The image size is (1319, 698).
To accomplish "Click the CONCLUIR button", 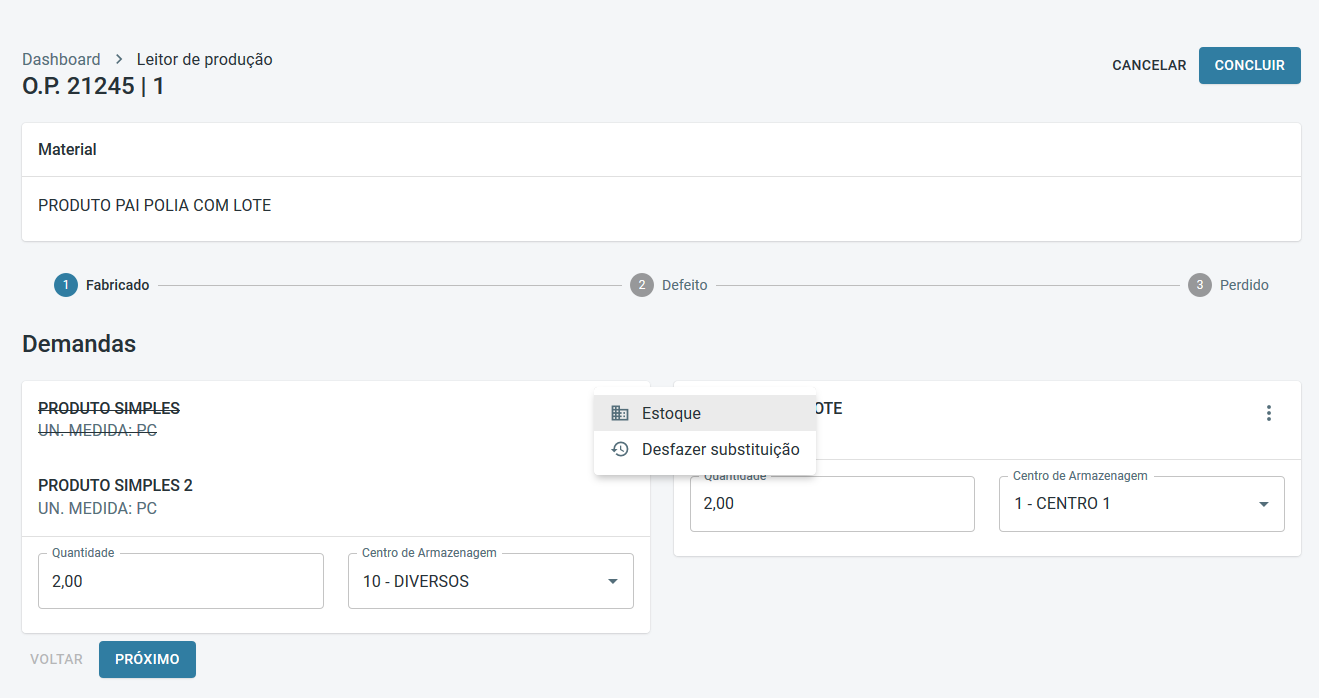I will click(x=1249, y=65).
